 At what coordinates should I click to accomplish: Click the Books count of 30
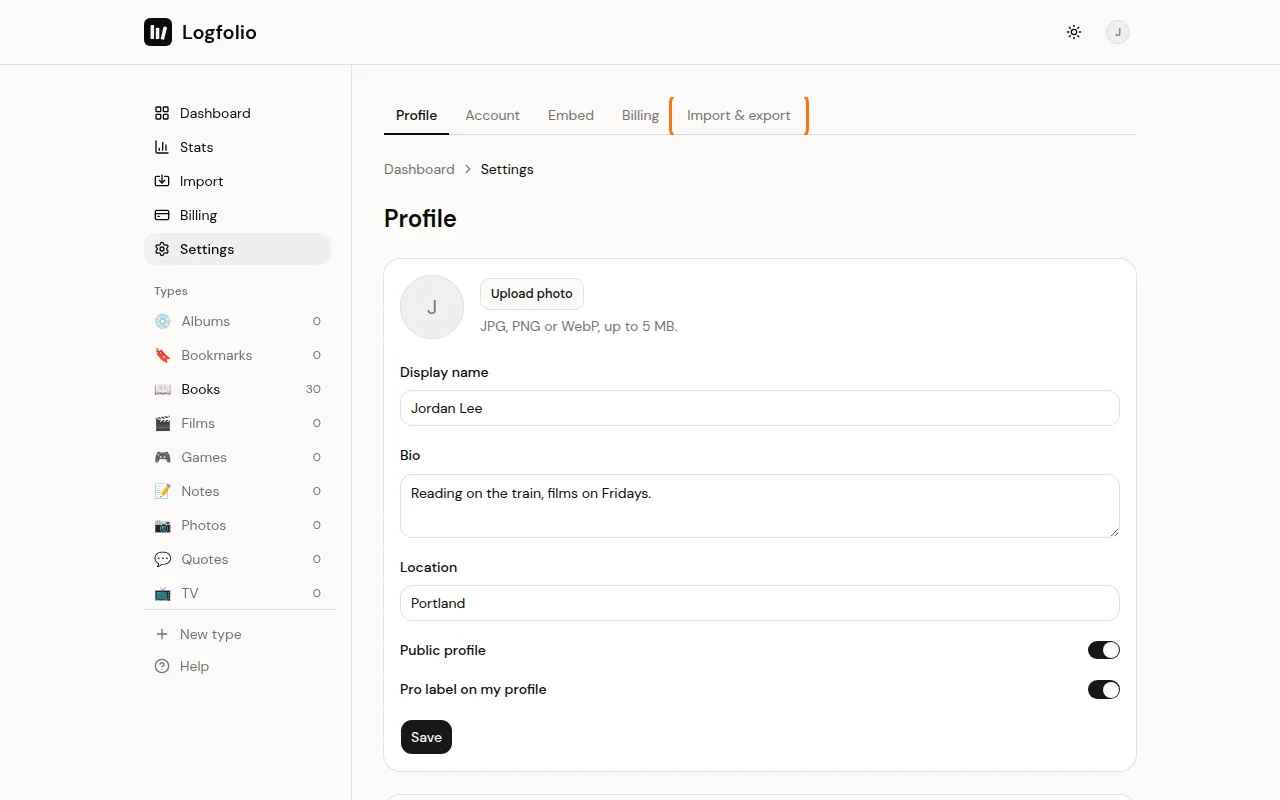click(x=313, y=389)
